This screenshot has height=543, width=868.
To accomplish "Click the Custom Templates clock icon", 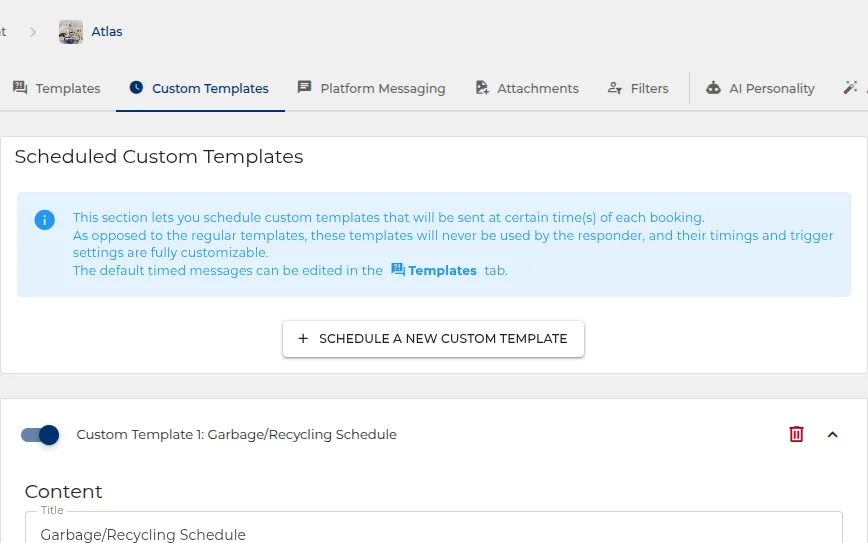I will click(136, 87).
